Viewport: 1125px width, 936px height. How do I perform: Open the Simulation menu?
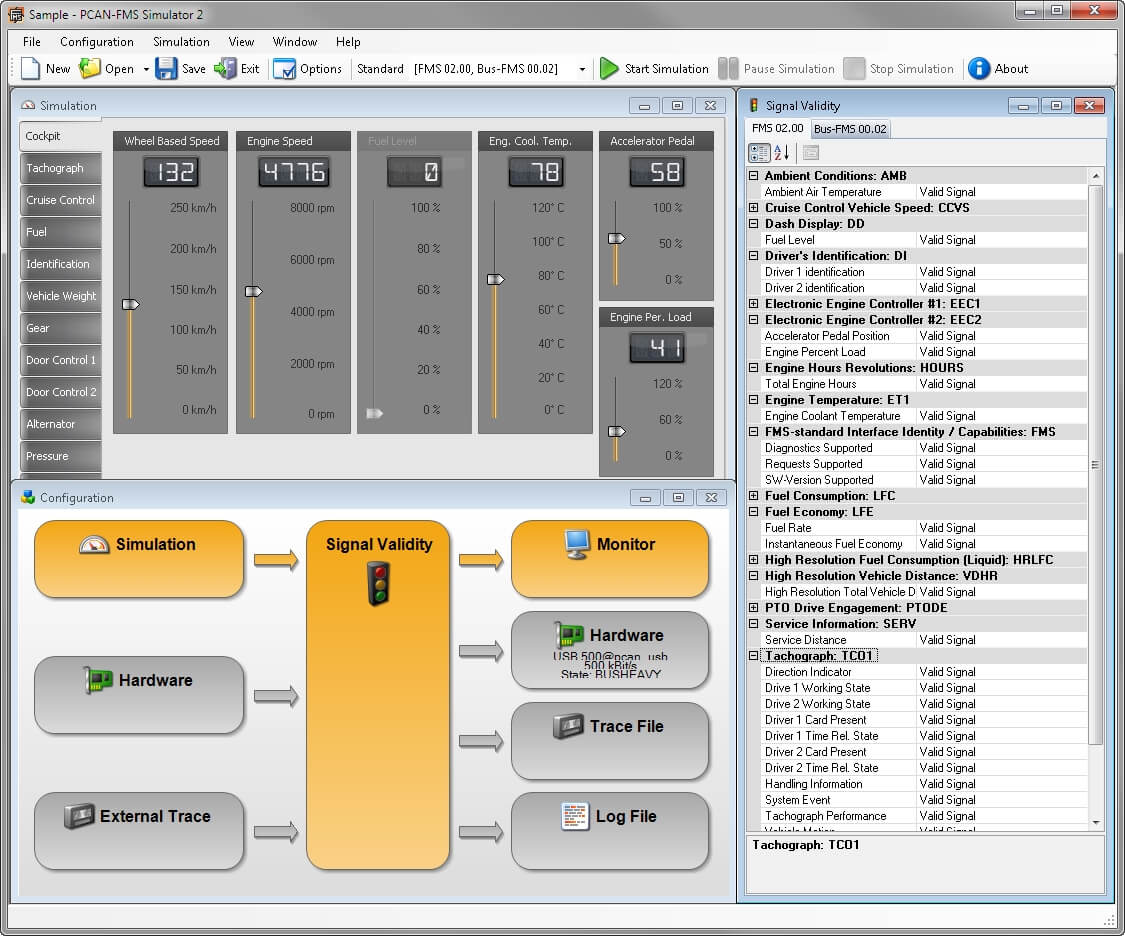pyautogui.click(x=181, y=42)
